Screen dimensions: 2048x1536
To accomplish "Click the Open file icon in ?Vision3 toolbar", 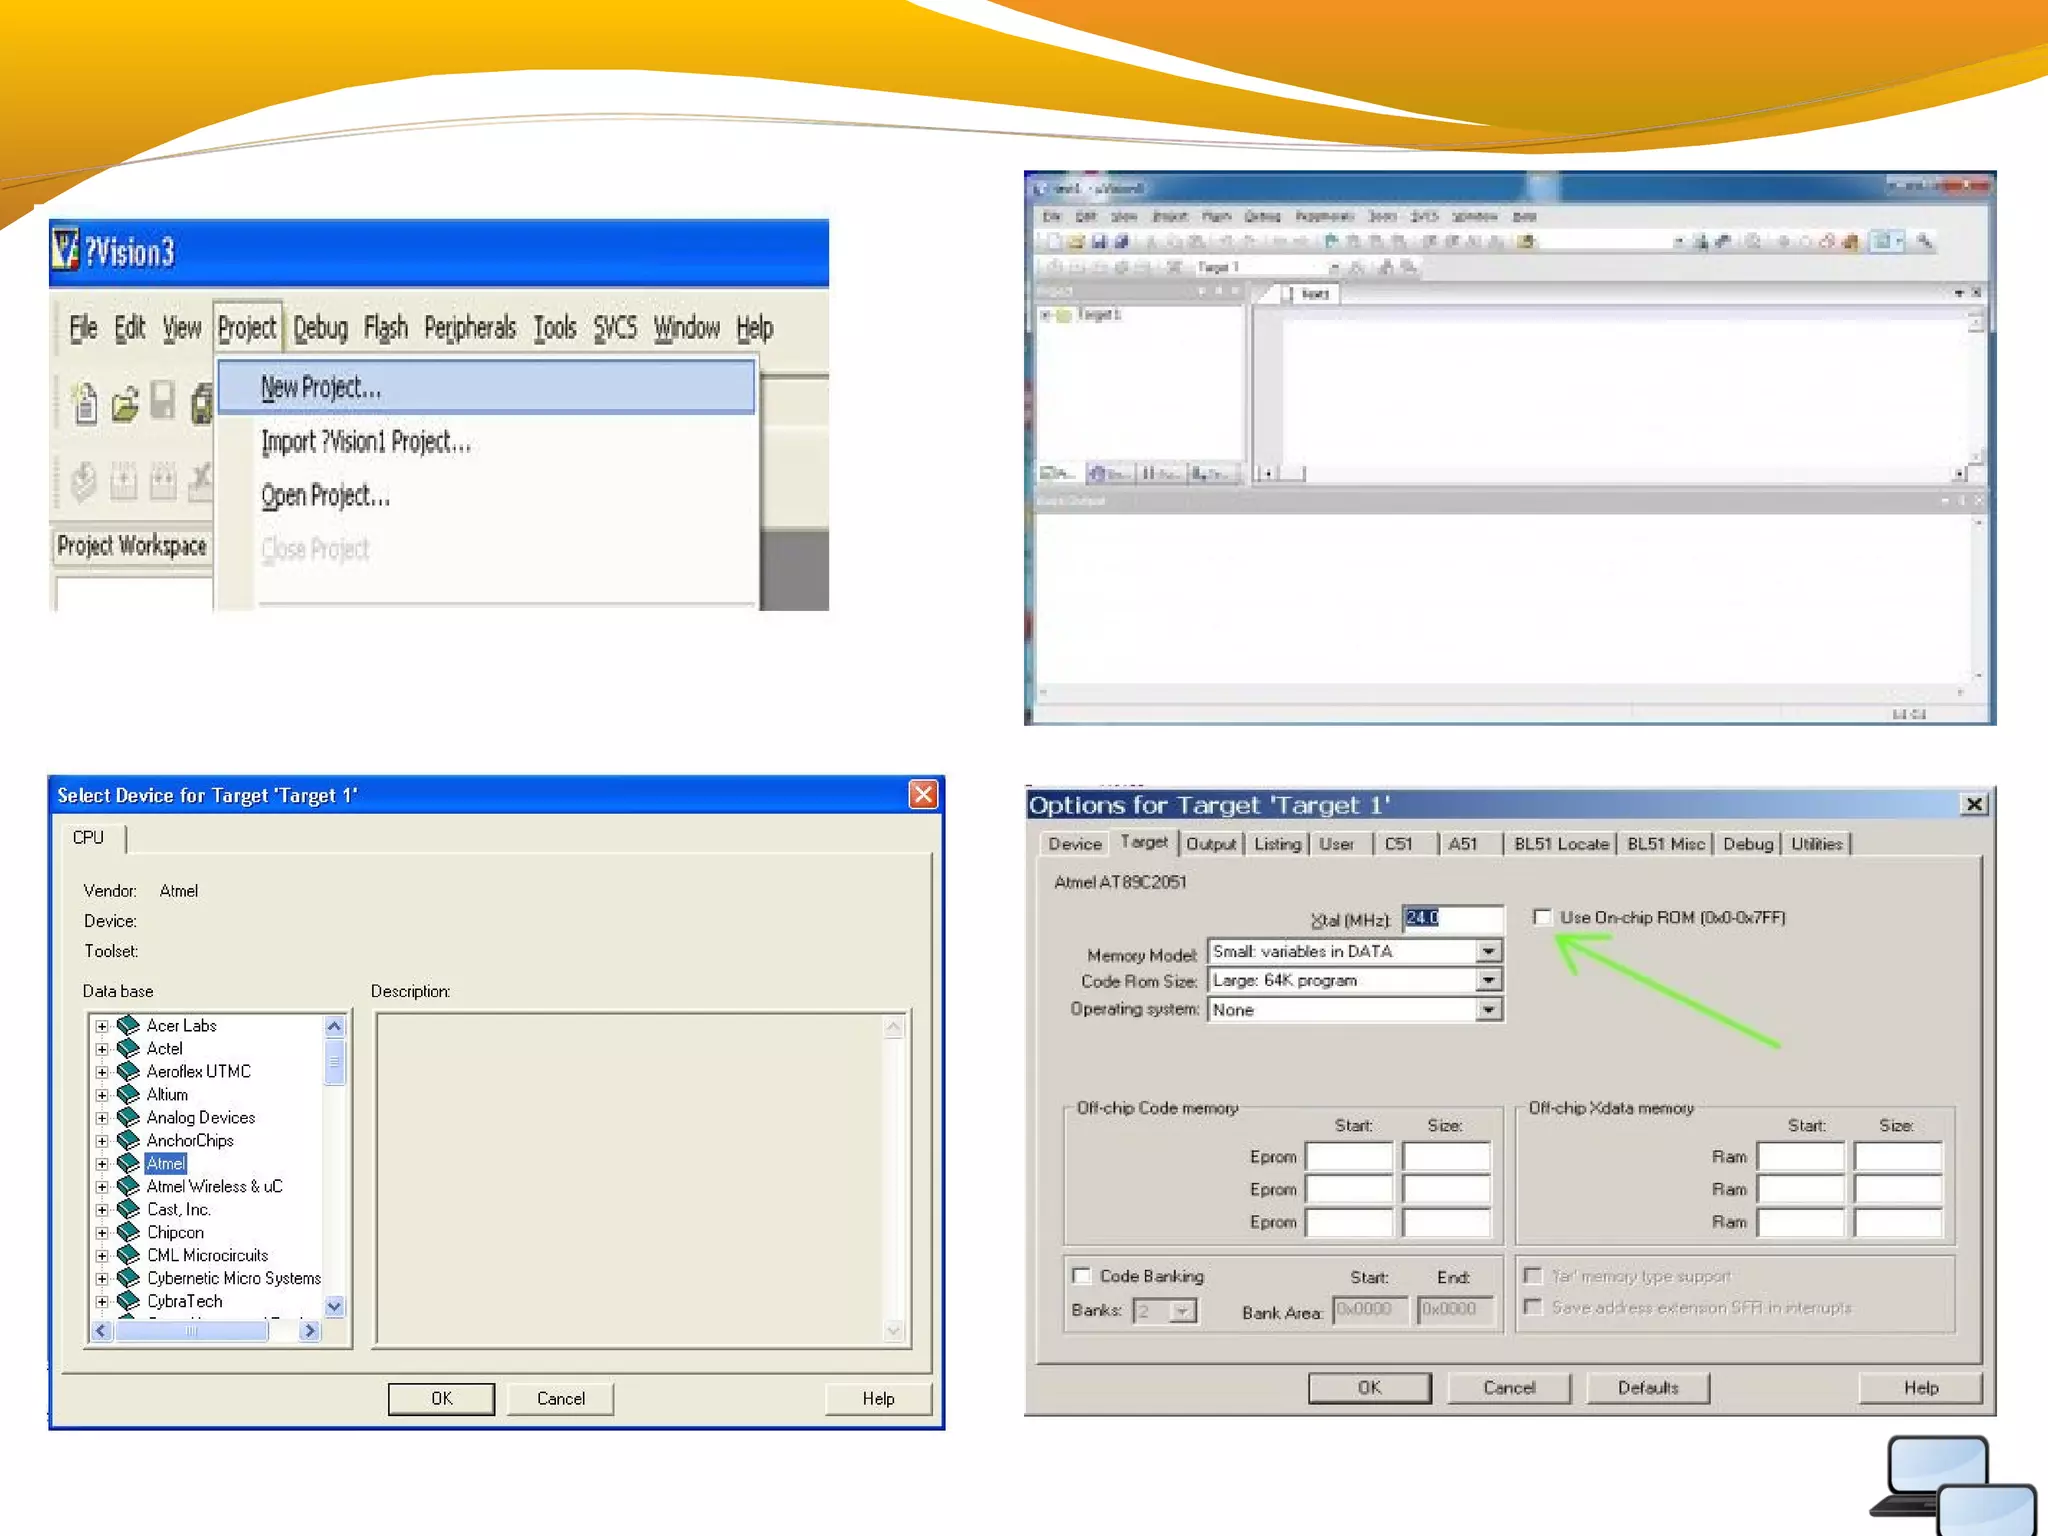I will (x=125, y=404).
